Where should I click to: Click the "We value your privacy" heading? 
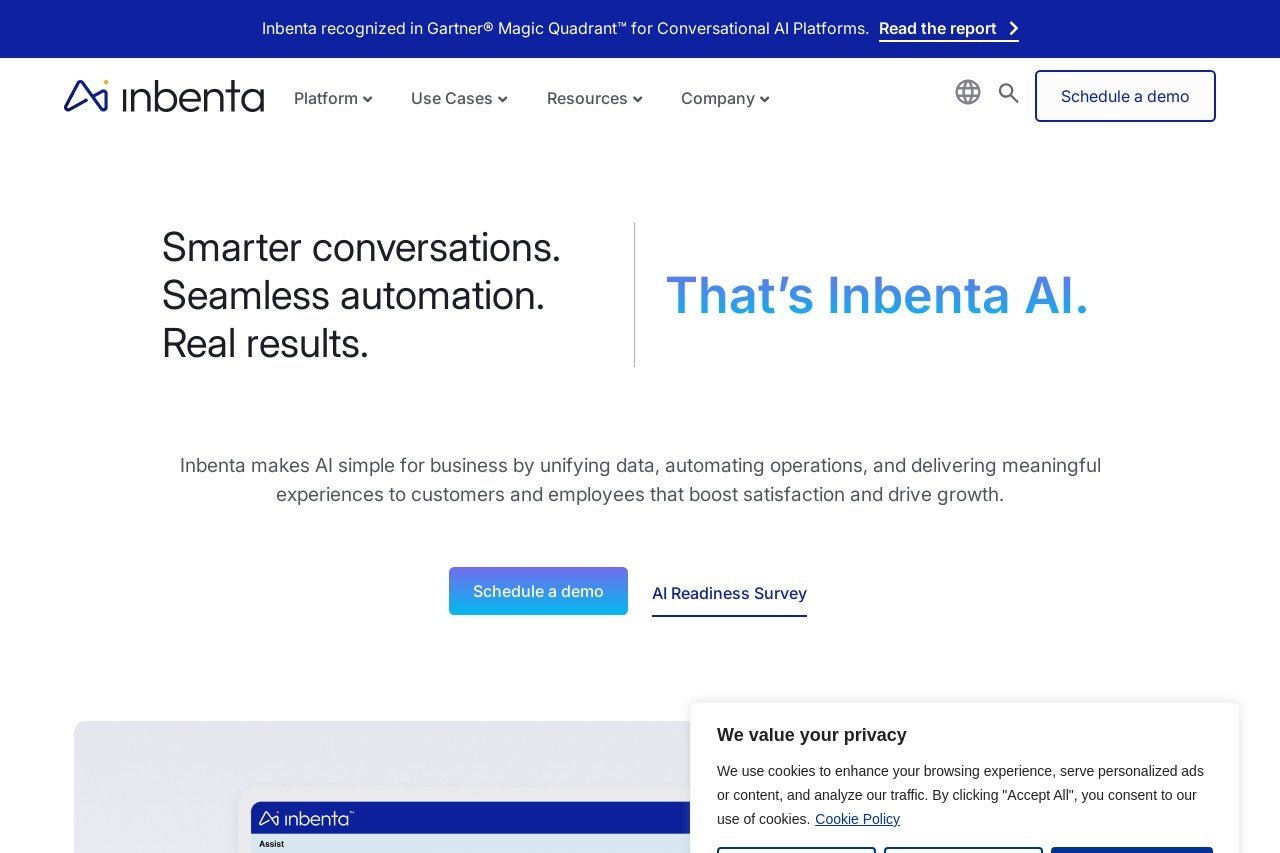812,735
